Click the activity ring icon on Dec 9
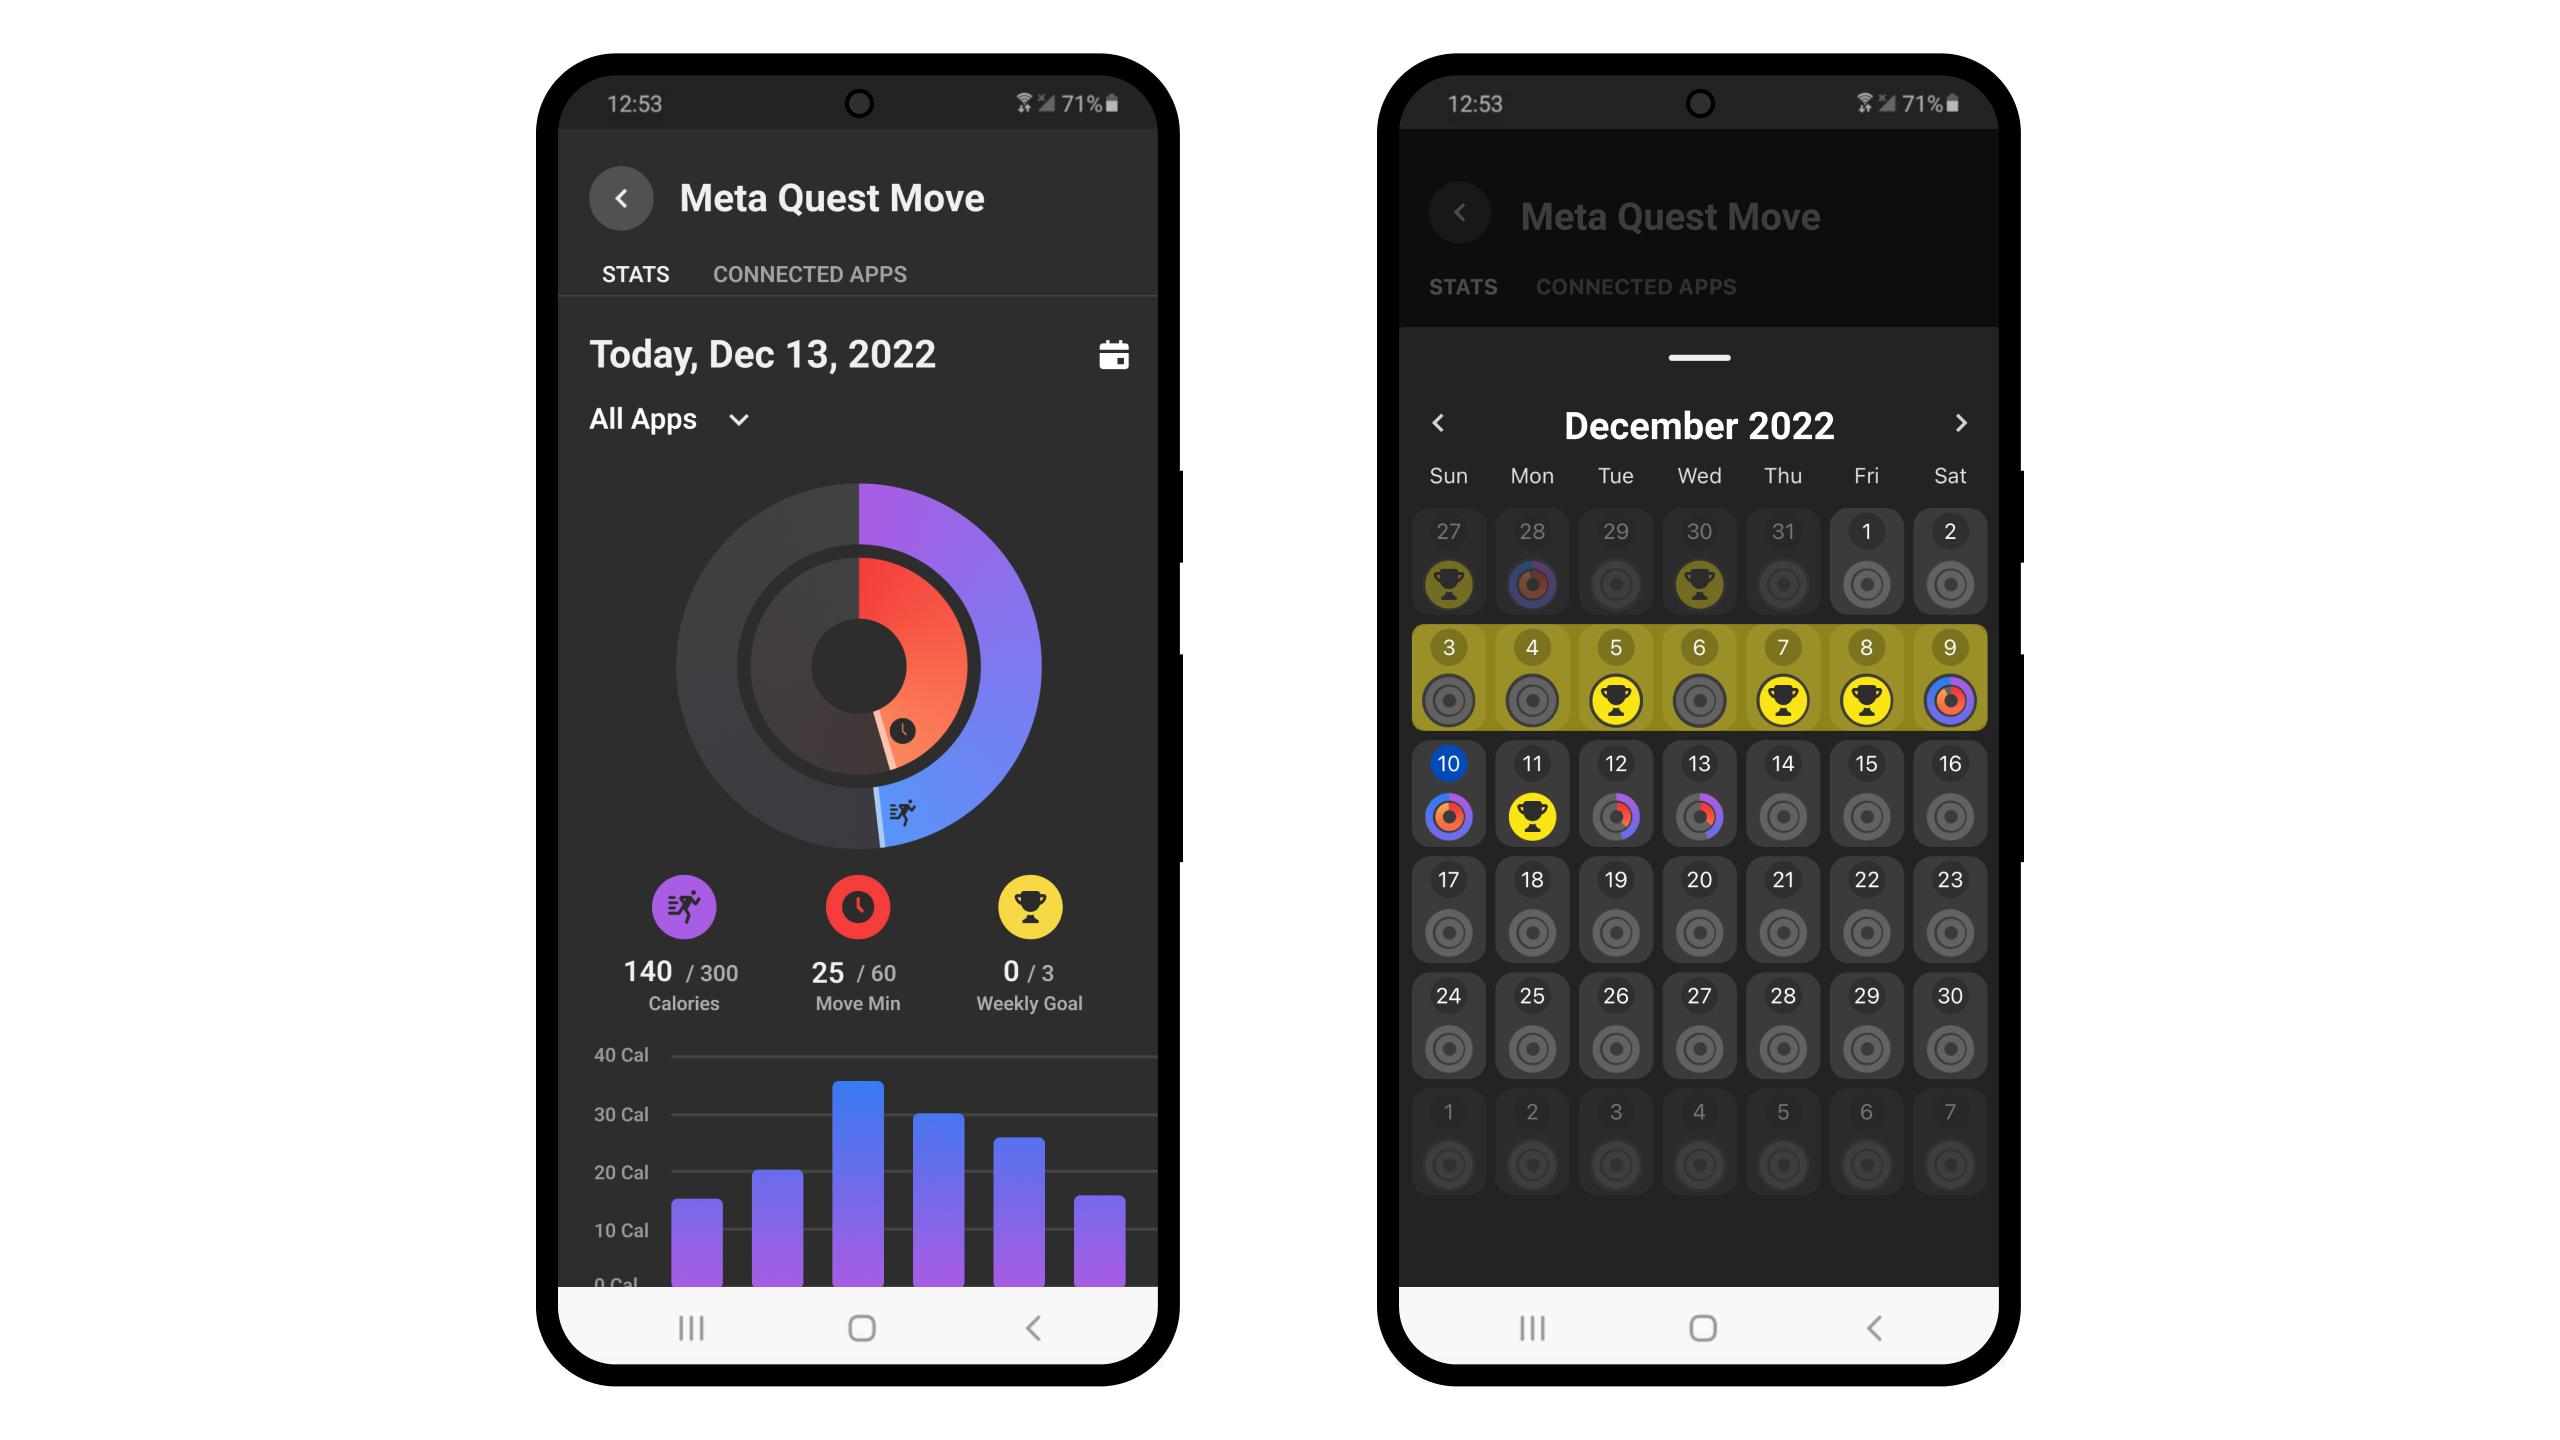This screenshot has height=1440, width=2560. click(1948, 700)
